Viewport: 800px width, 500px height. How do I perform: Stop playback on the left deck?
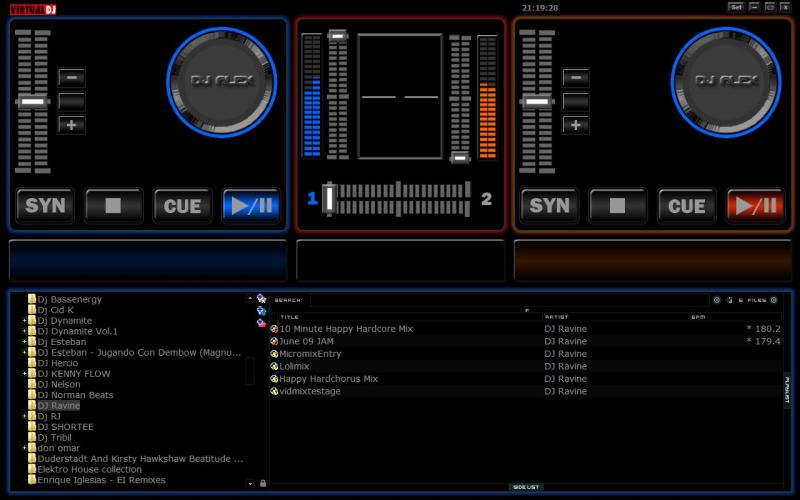coord(114,206)
